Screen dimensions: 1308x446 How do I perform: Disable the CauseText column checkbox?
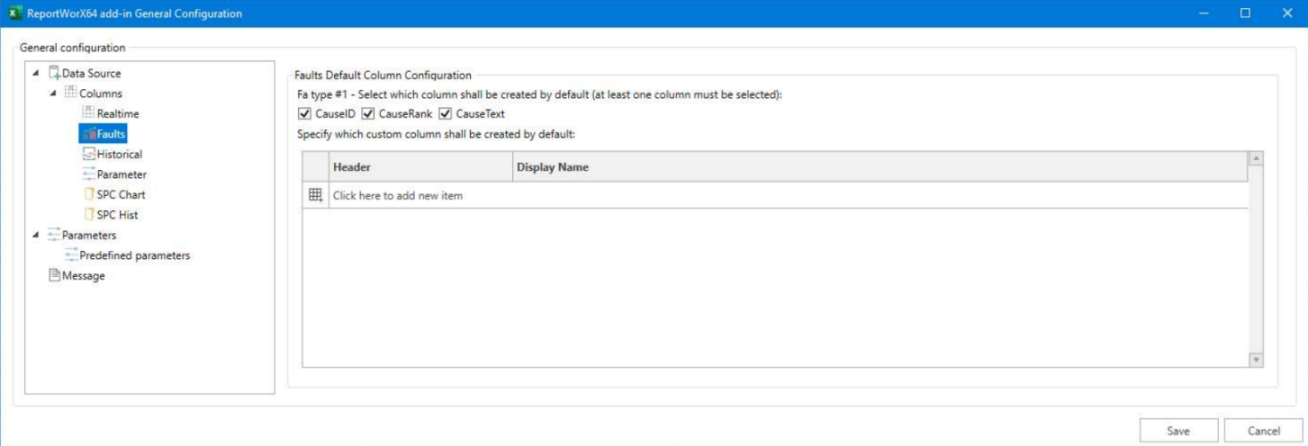pyautogui.click(x=446, y=114)
